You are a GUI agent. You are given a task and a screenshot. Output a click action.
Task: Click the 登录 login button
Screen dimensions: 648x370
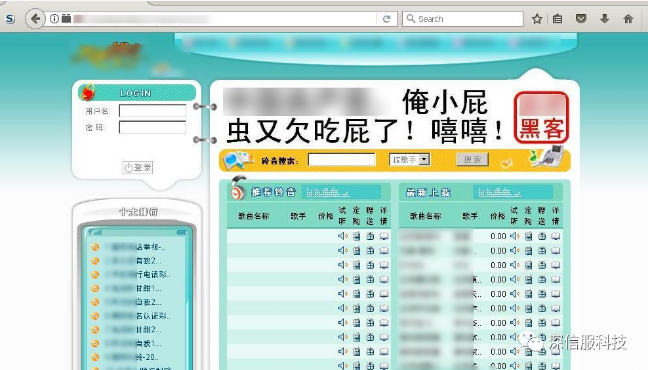pos(138,167)
